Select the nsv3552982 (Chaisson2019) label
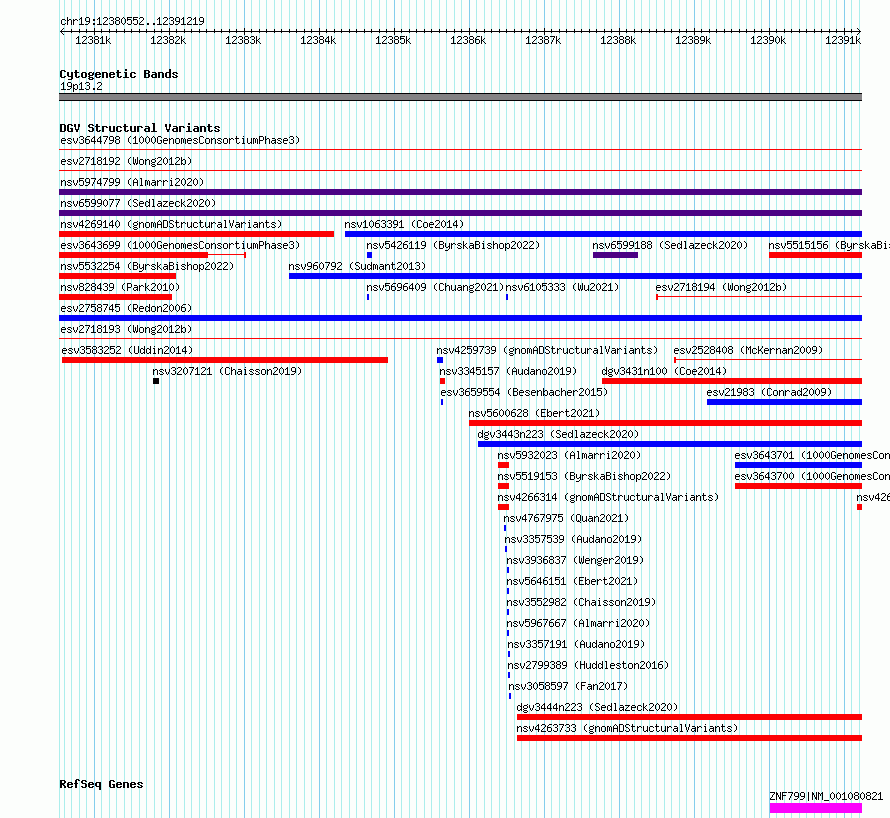The height and width of the screenshot is (818, 890). pyautogui.click(x=581, y=602)
